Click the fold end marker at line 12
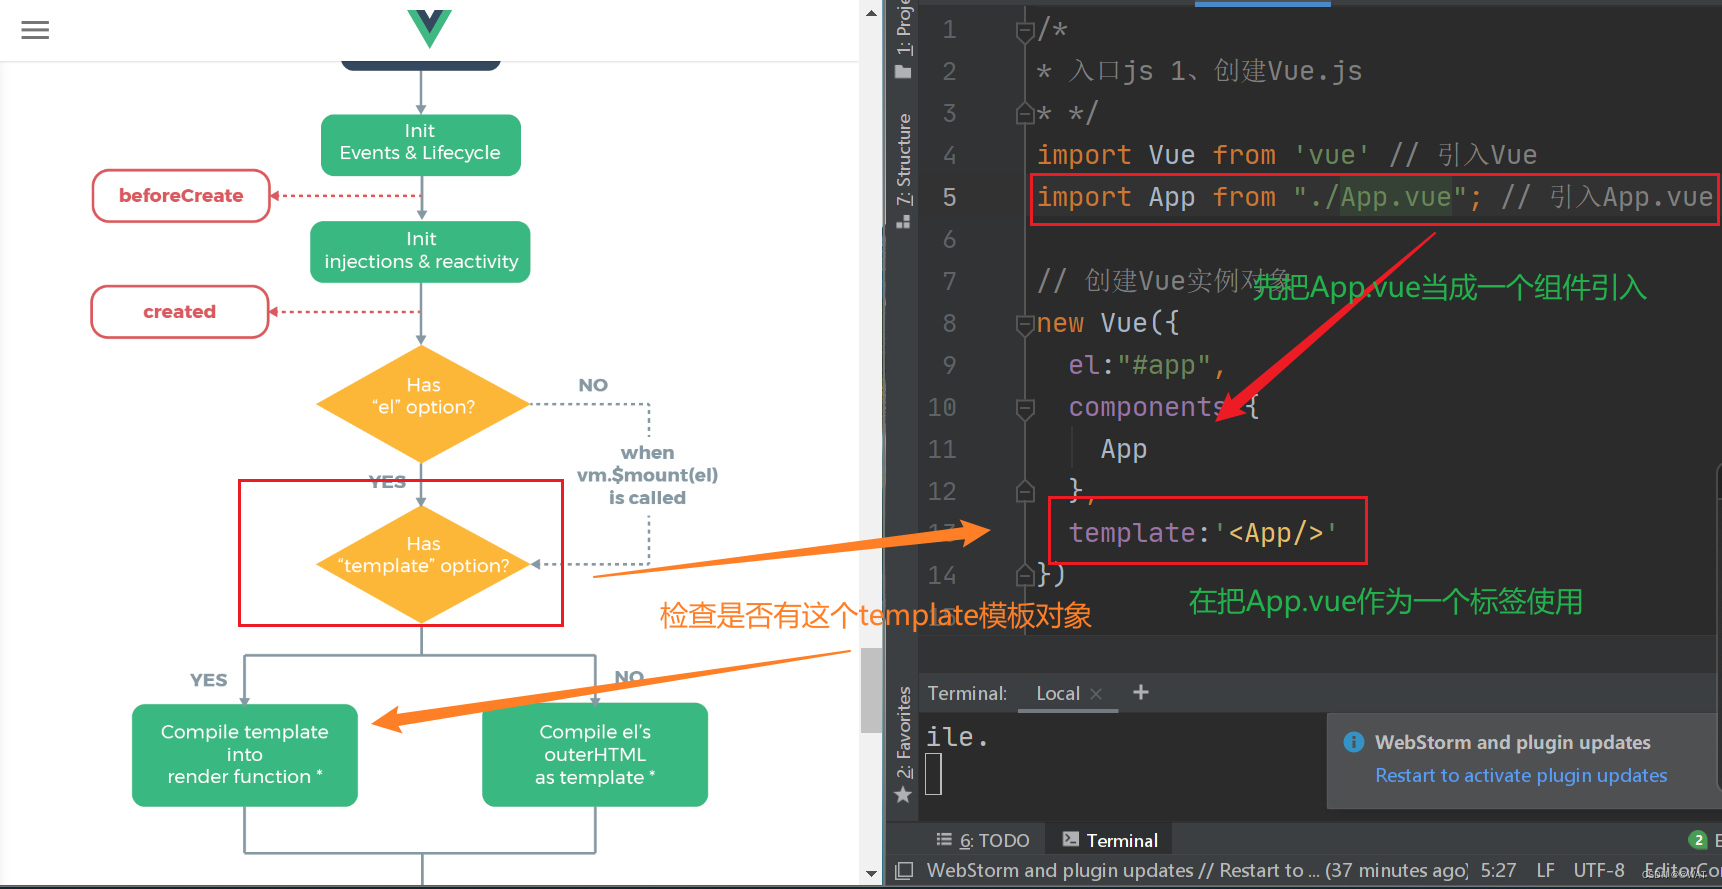 [x=1024, y=491]
